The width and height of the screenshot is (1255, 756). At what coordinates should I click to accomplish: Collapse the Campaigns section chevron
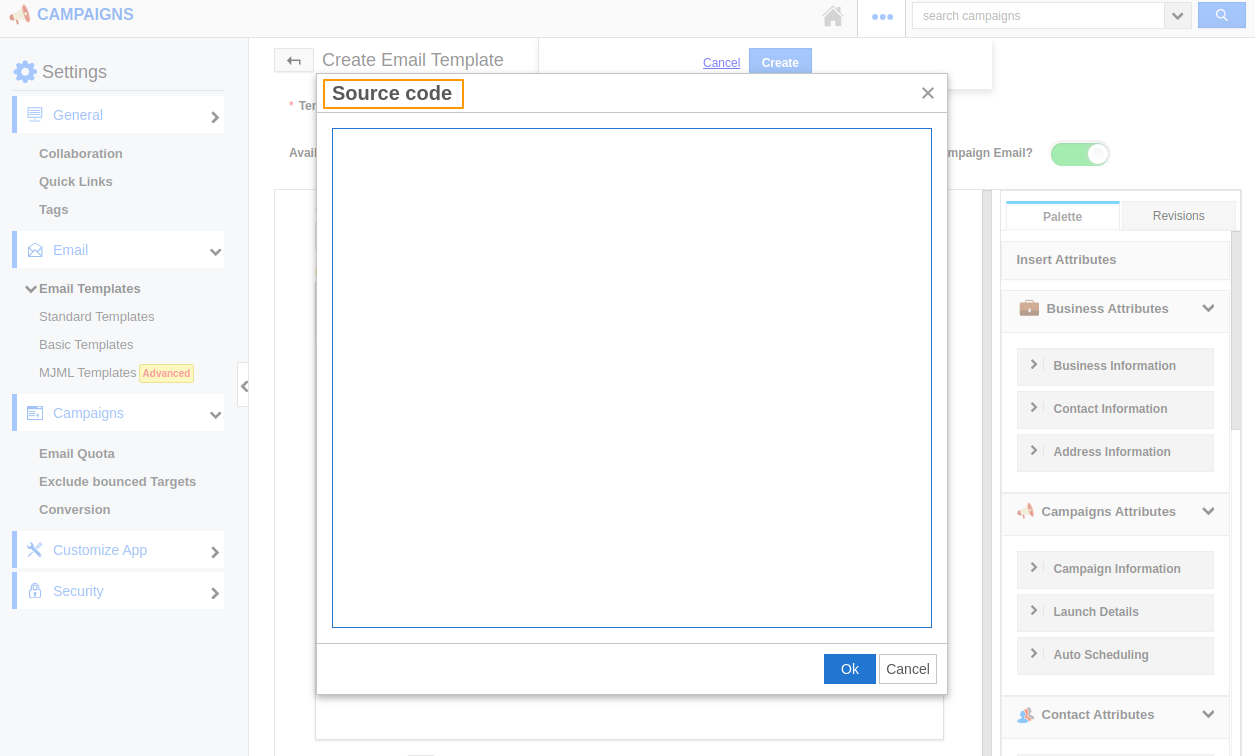click(215, 415)
